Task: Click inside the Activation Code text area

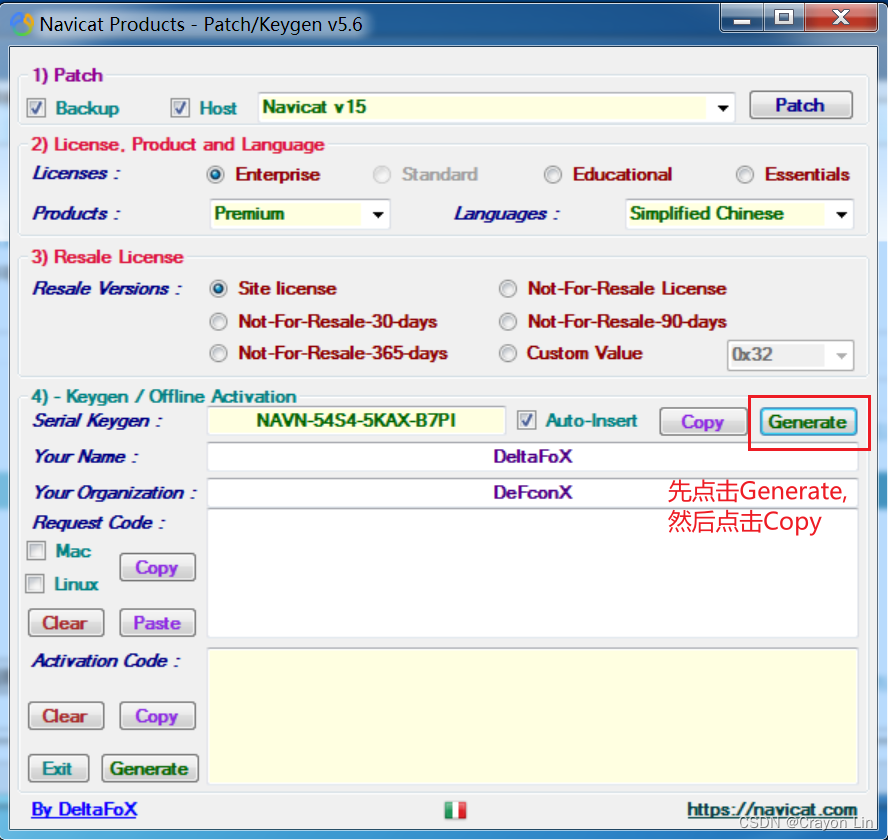Action: (532, 717)
